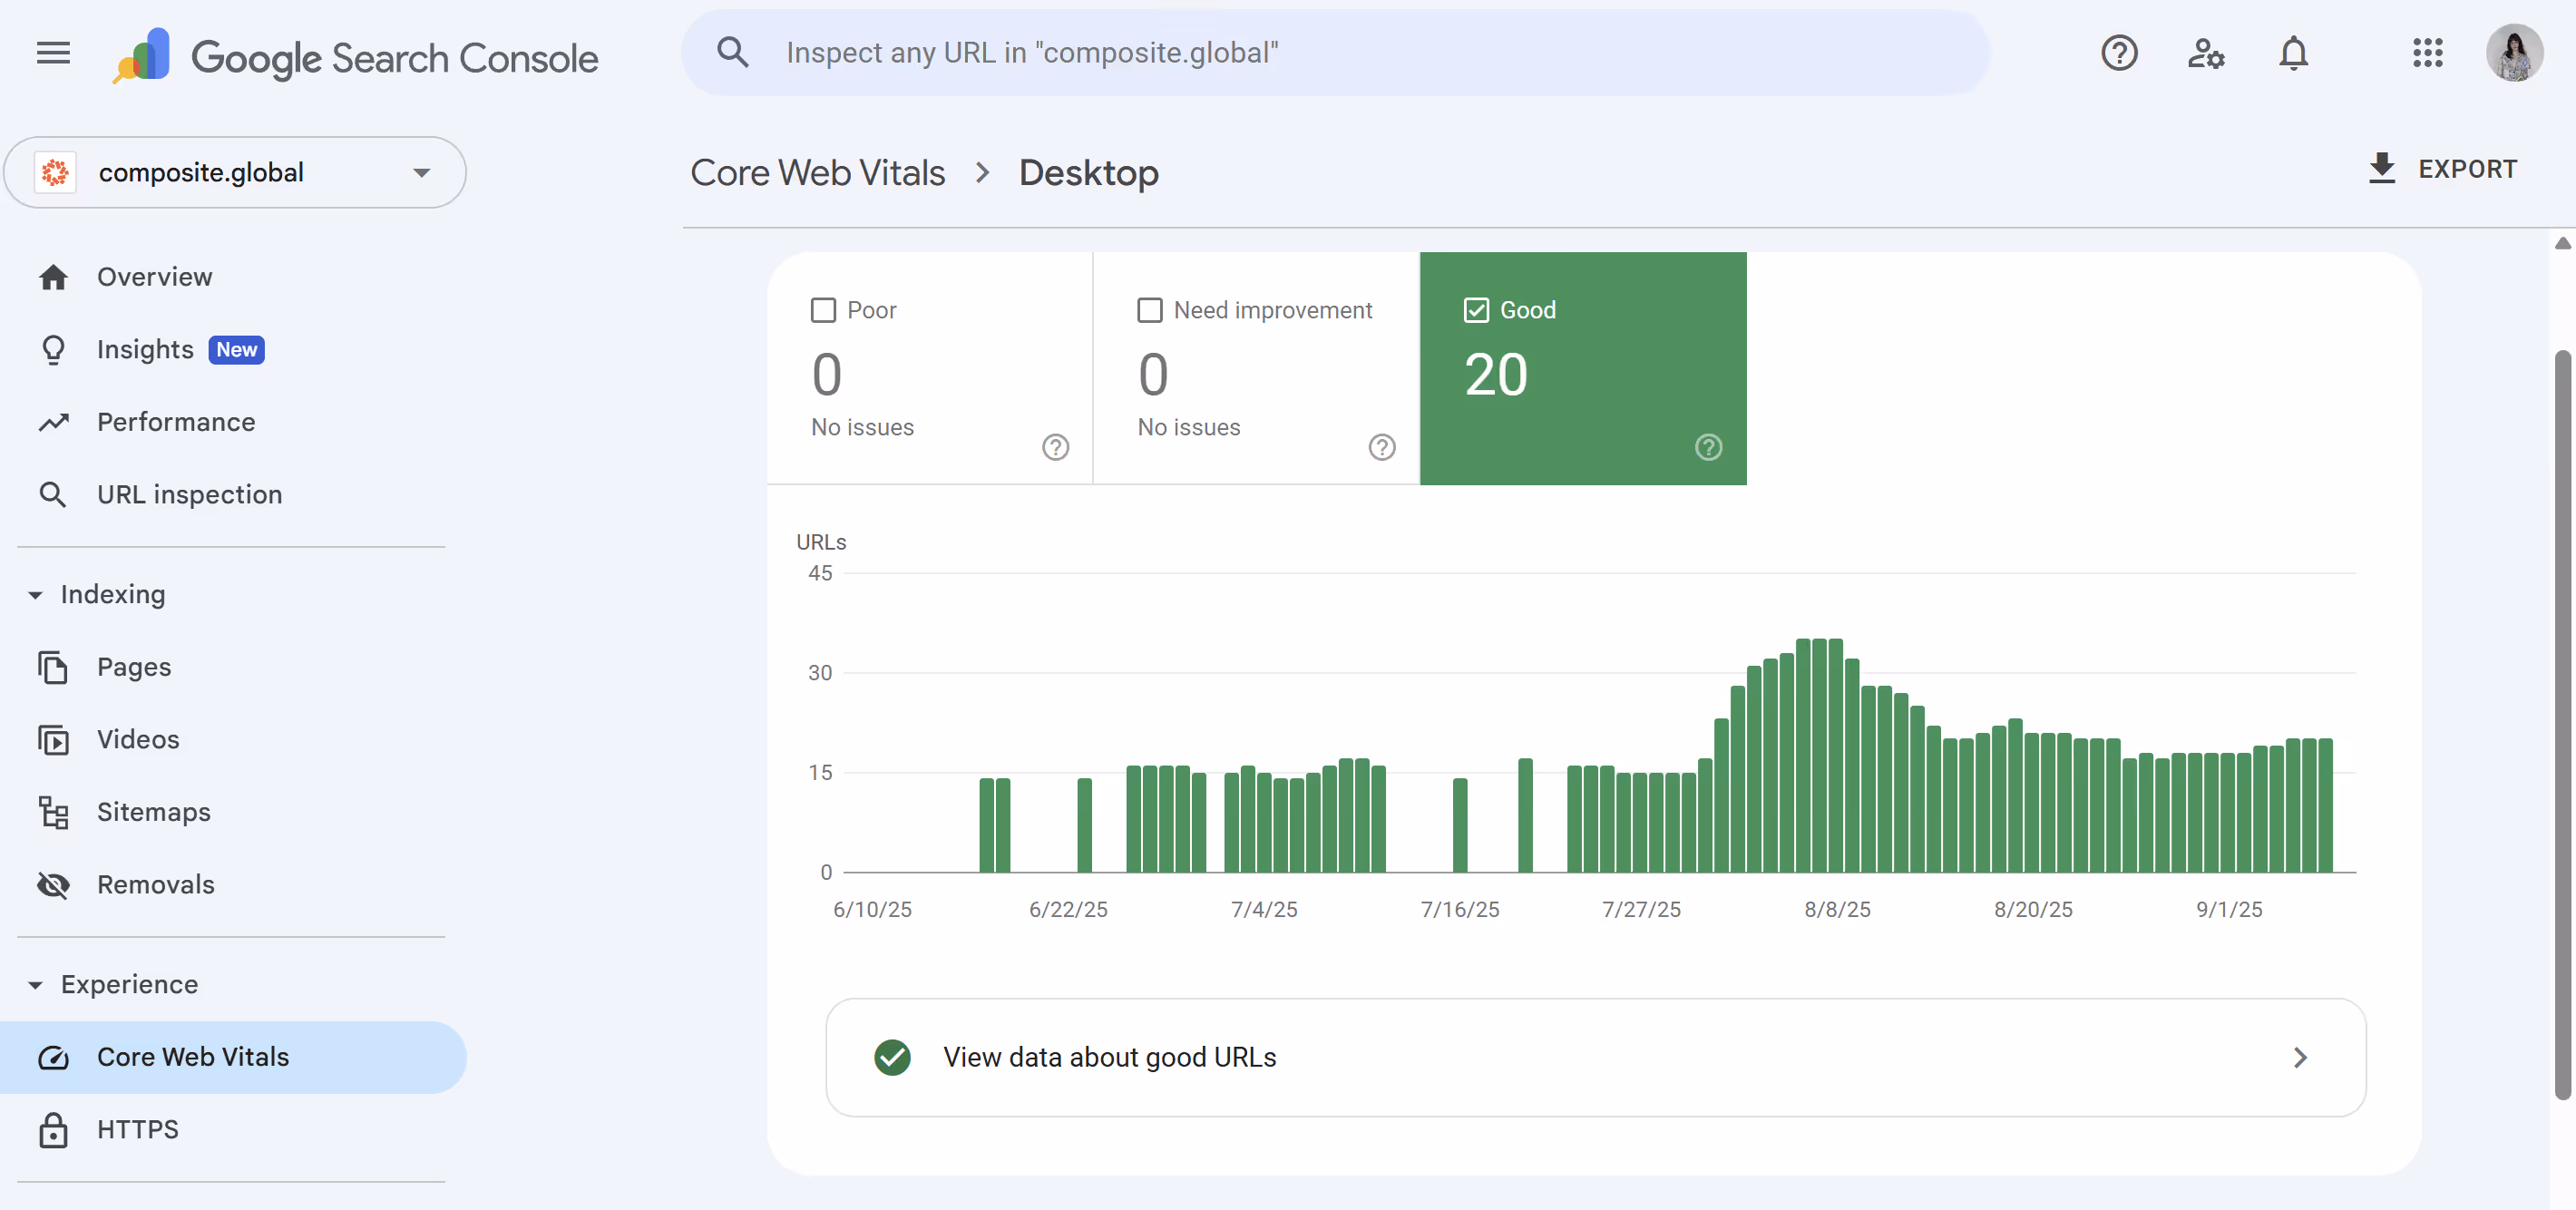The image size is (2576, 1210).
Task: Open the Pages indexing icon
Action: tap(55, 667)
